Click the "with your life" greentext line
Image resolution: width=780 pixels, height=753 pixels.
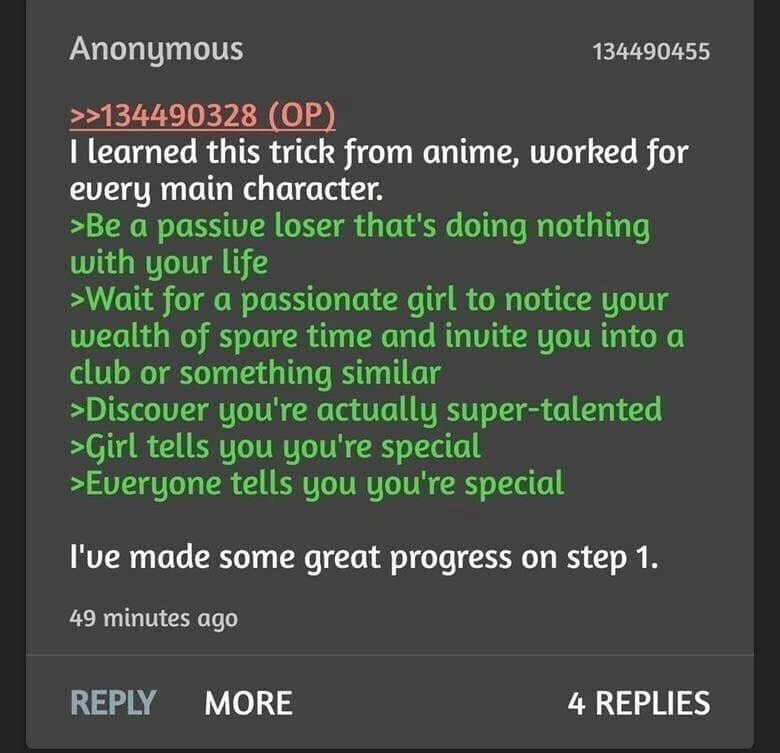169,264
